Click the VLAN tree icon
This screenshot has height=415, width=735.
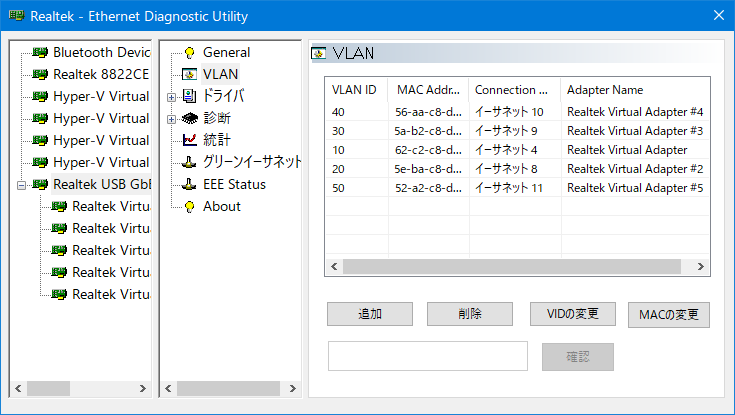pyautogui.click(x=189, y=74)
